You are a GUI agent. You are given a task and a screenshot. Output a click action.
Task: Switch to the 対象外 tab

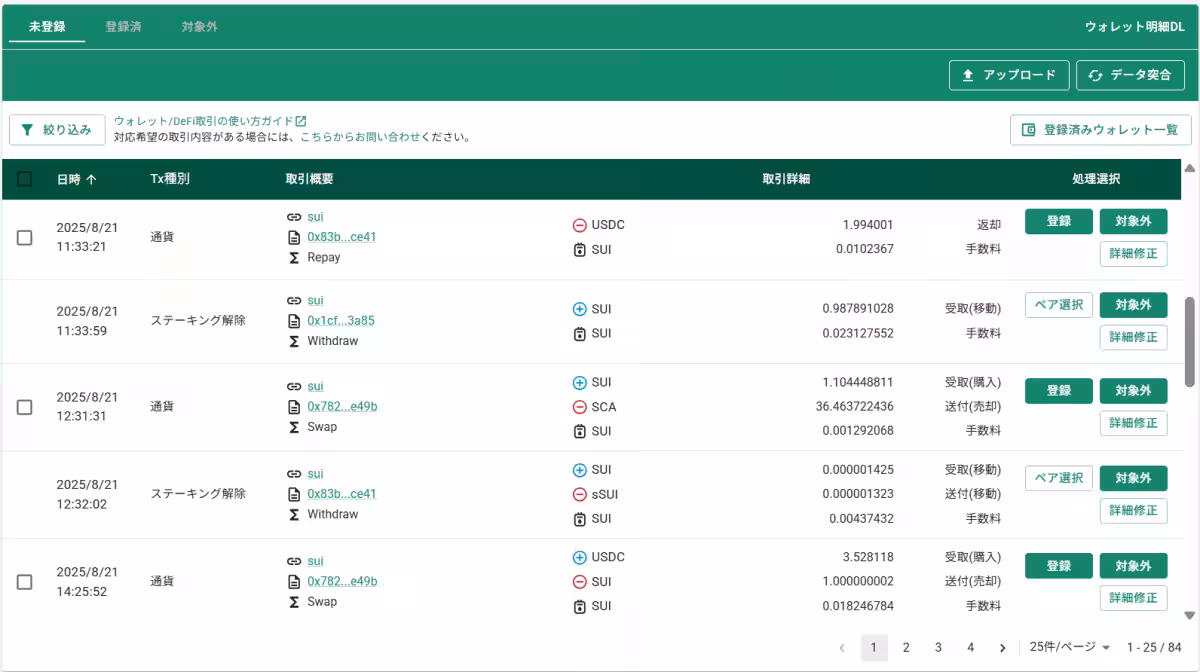click(x=199, y=27)
